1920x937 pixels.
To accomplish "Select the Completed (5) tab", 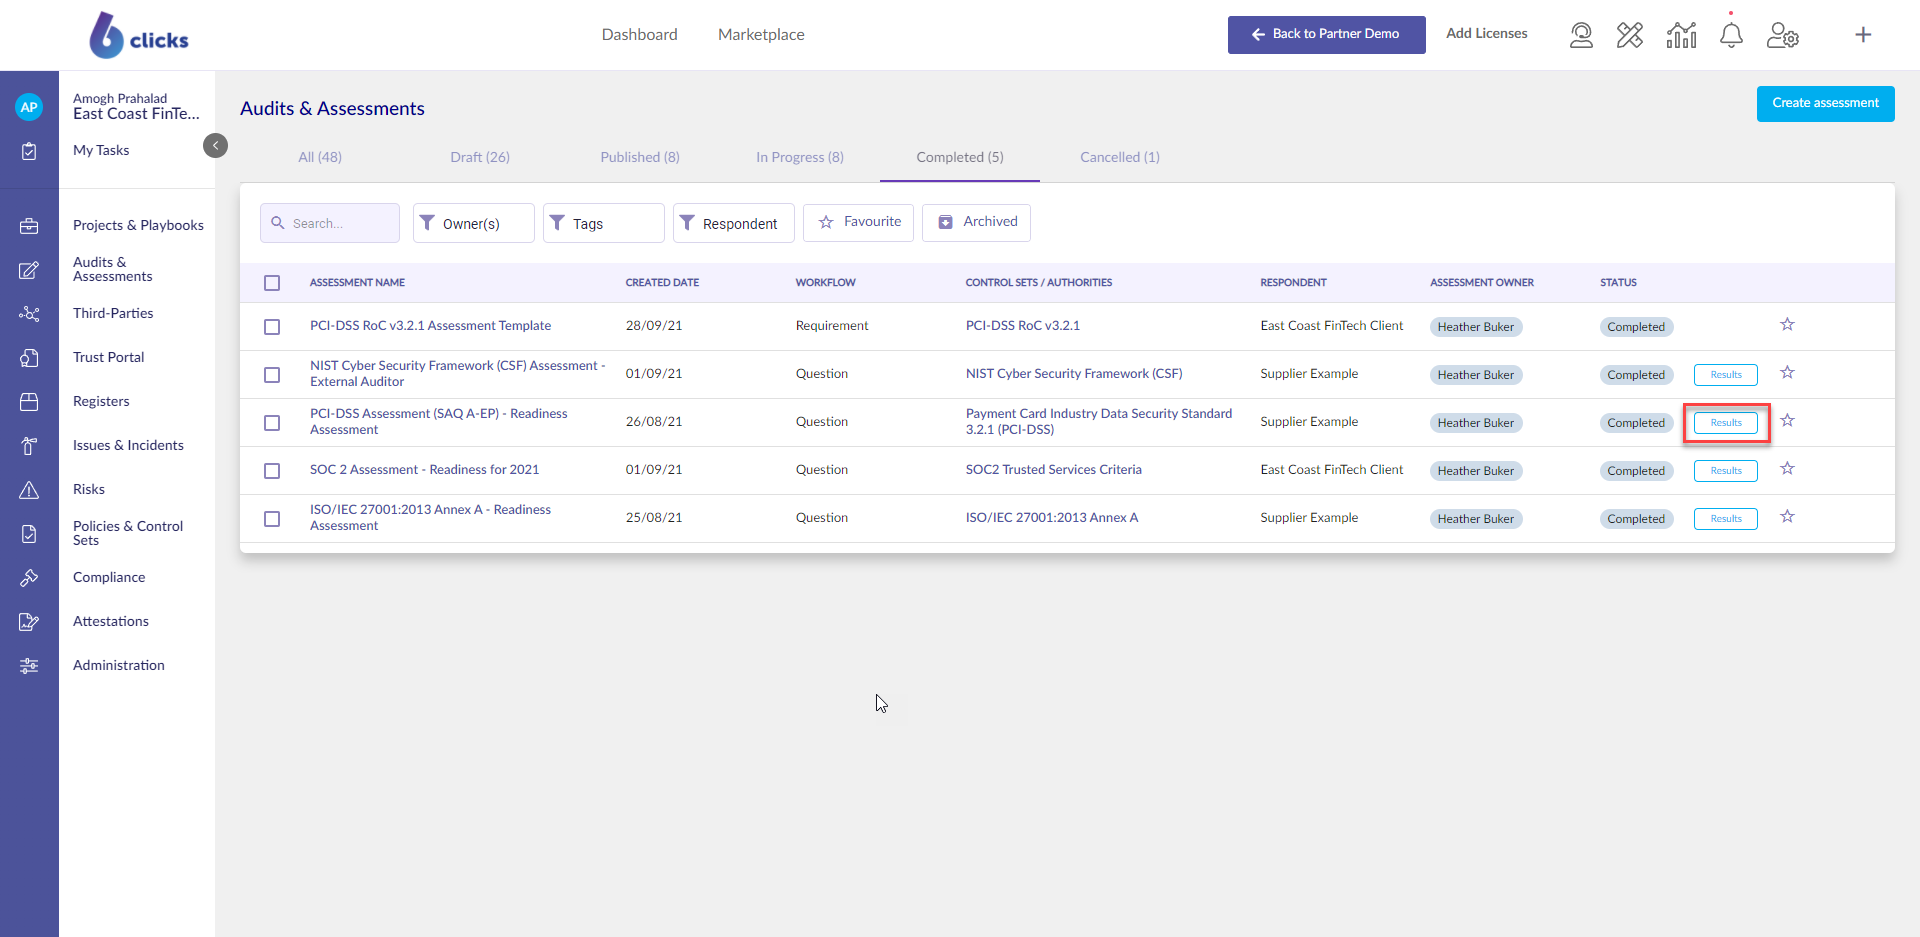I will click(960, 157).
